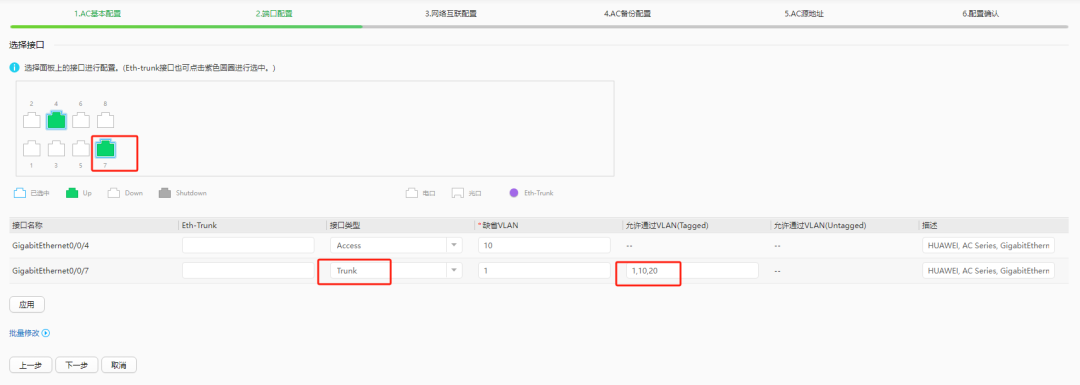
Task: Expand the batch modify section
Action: [30, 333]
